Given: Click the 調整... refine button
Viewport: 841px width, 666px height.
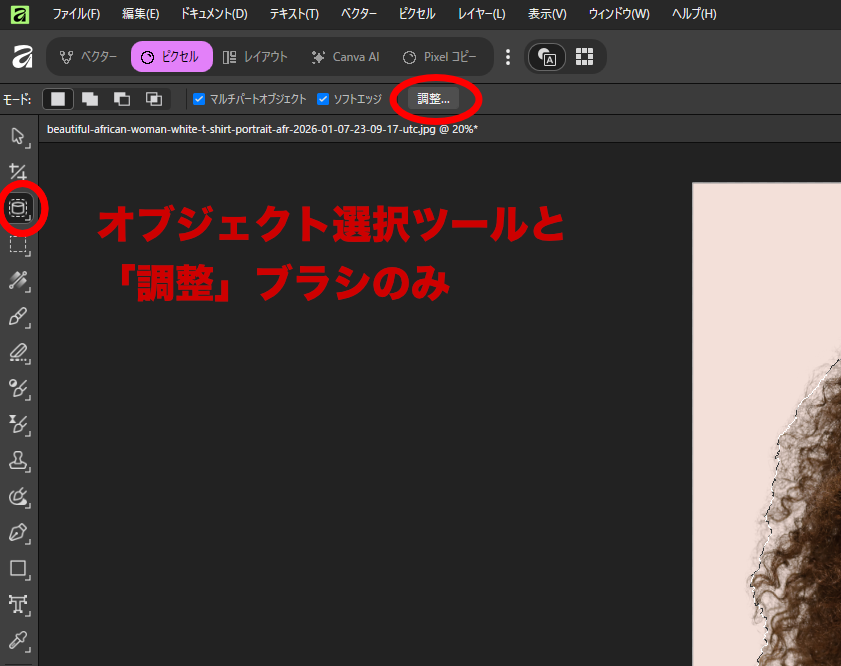Looking at the screenshot, I should coord(433,99).
